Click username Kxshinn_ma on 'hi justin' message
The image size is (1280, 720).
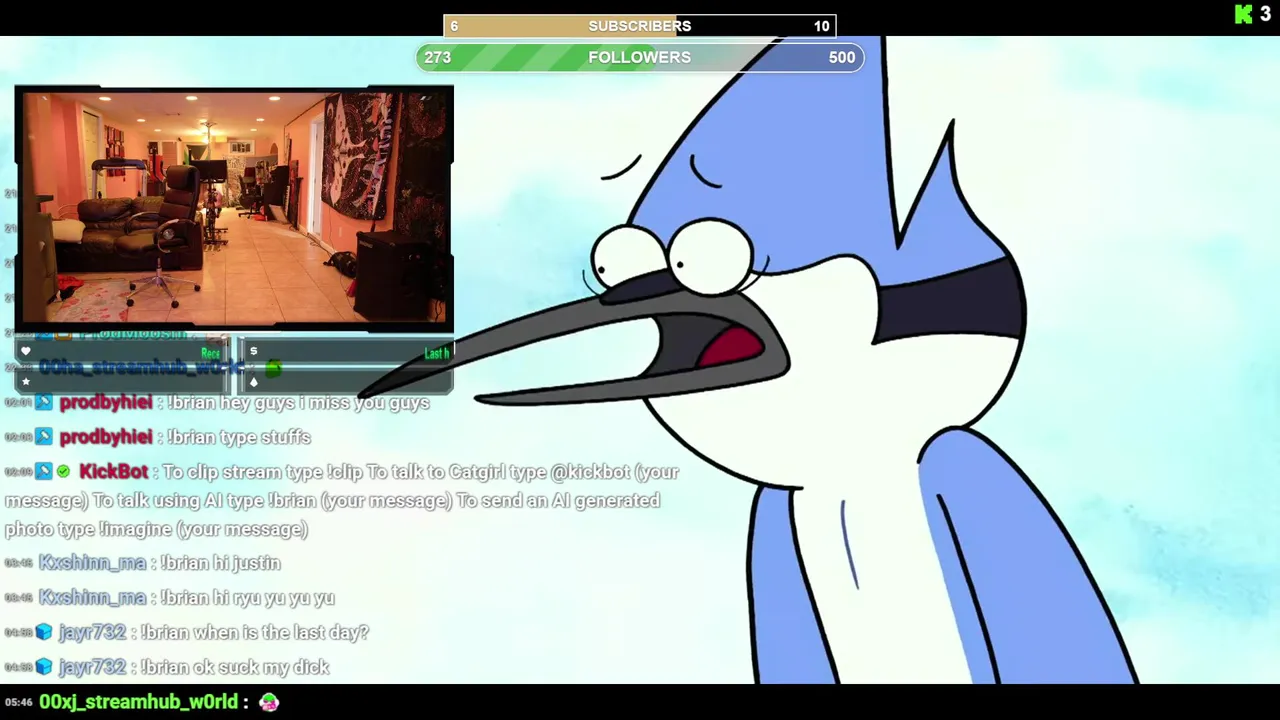click(x=92, y=563)
